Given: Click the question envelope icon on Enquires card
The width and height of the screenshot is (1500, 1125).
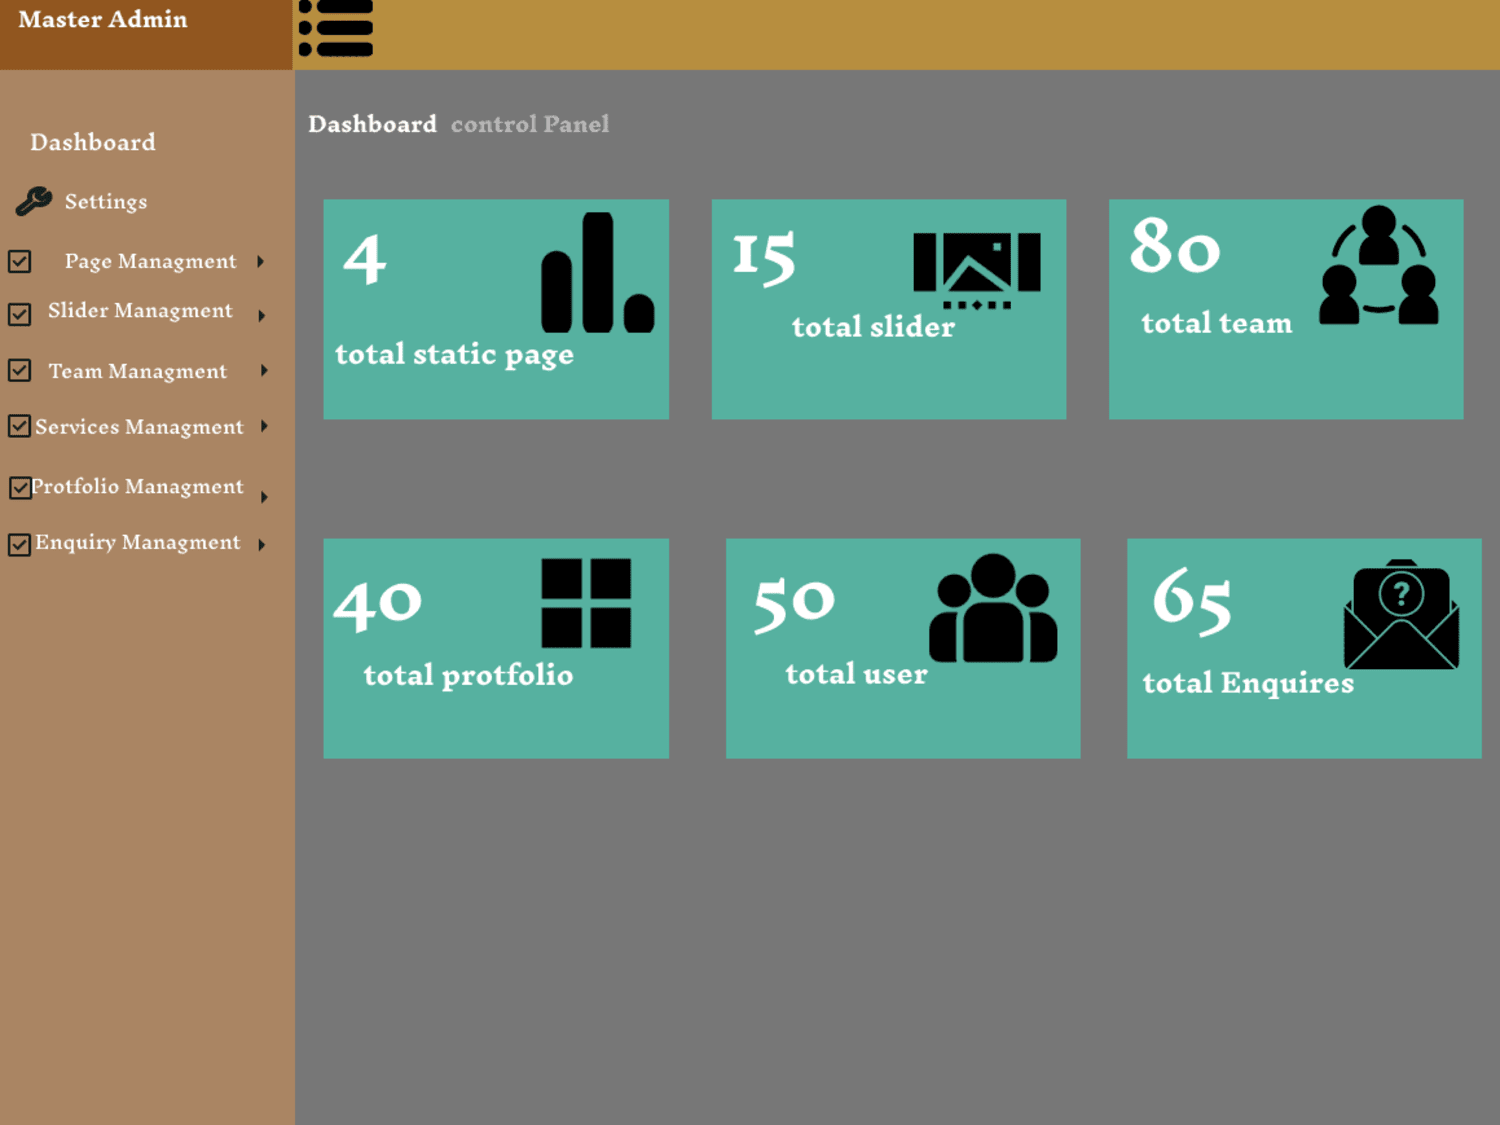Looking at the screenshot, I should (1401, 614).
